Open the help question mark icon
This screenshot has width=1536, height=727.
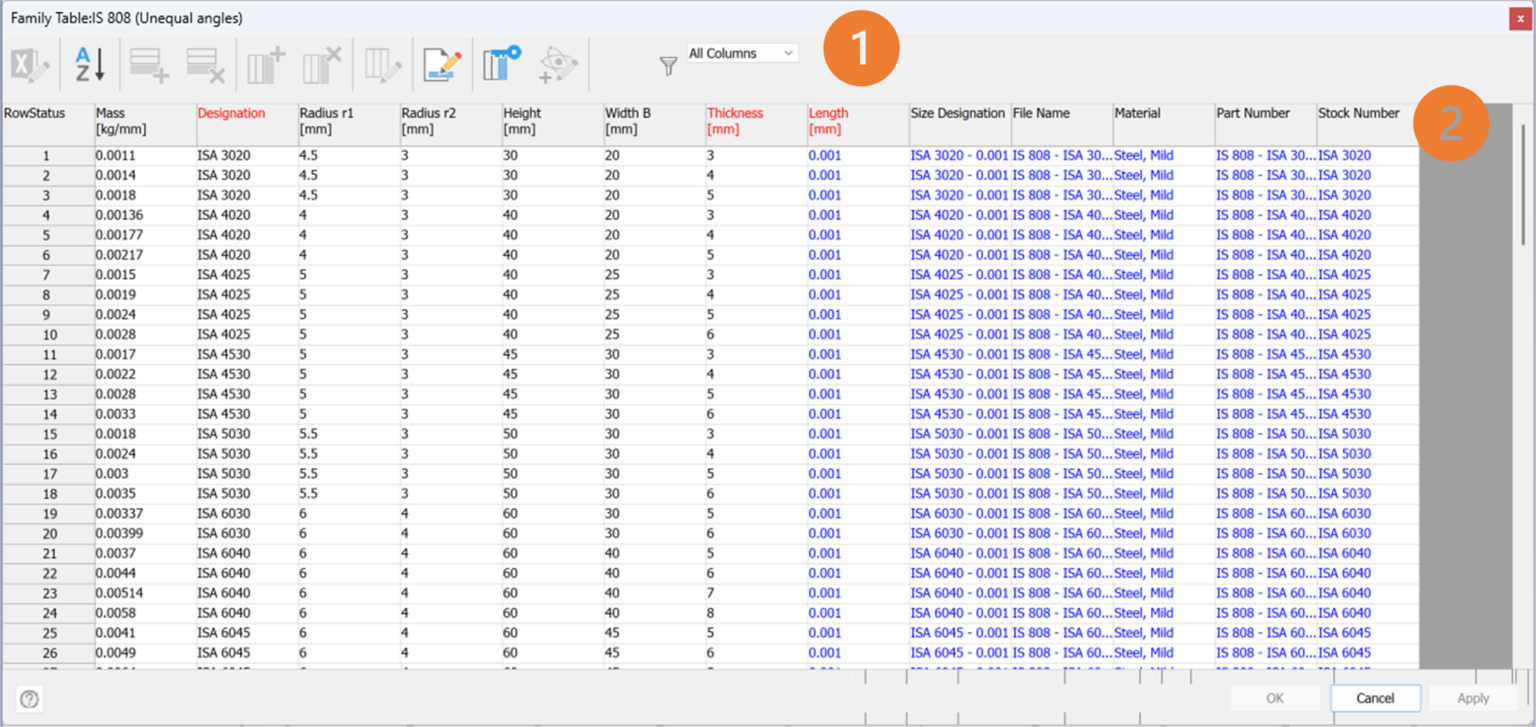click(29, 699)
